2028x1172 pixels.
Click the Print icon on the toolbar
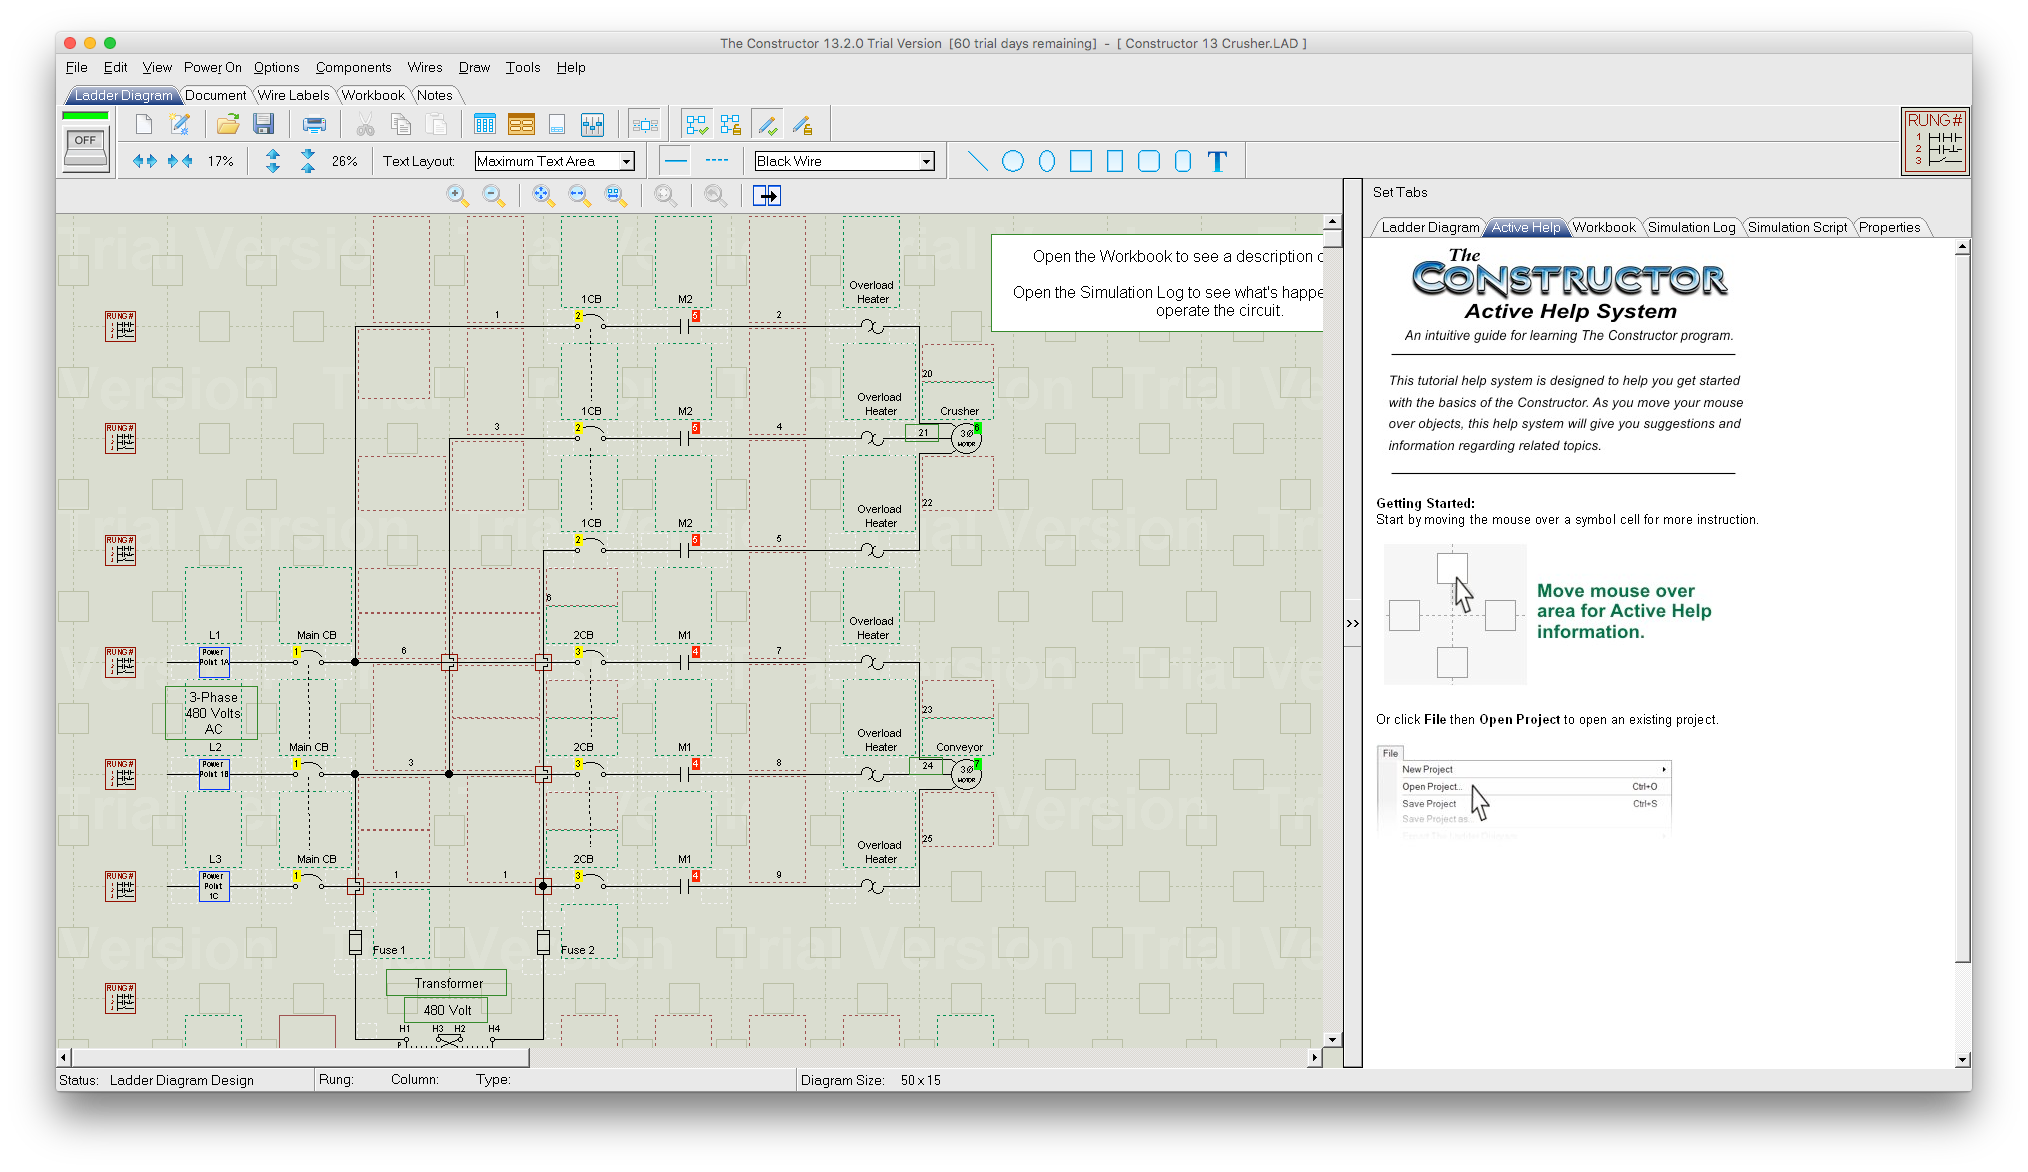point(313,123)
